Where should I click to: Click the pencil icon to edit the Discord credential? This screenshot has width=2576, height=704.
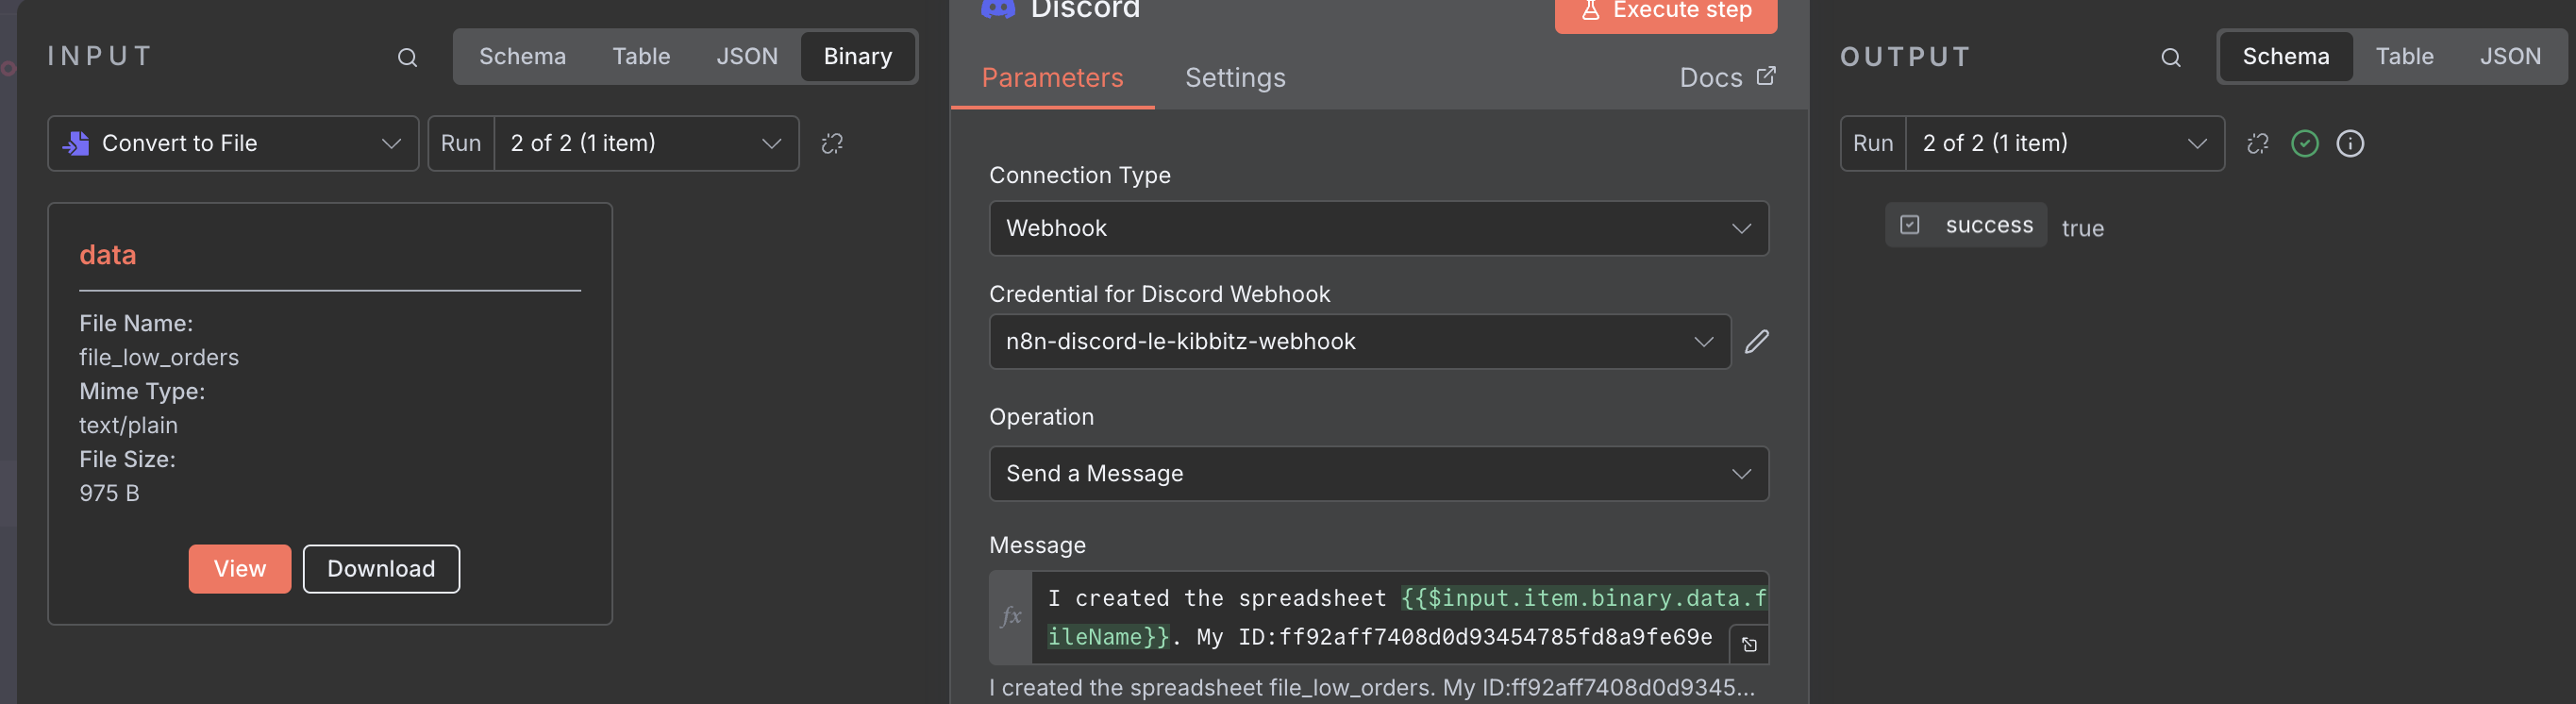(x=1756, y=342)
